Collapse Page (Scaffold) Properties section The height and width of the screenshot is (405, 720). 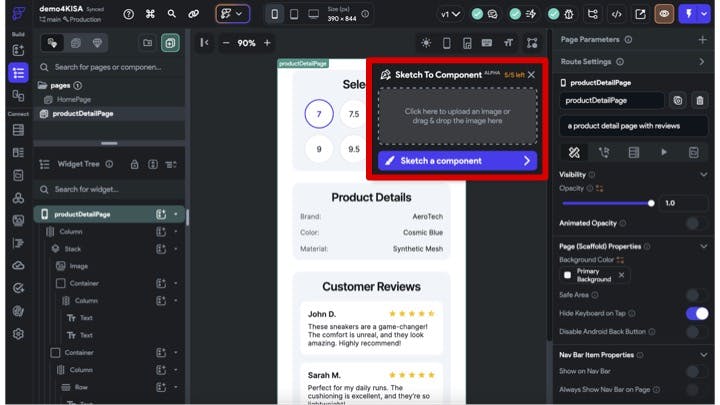[703, 247]
